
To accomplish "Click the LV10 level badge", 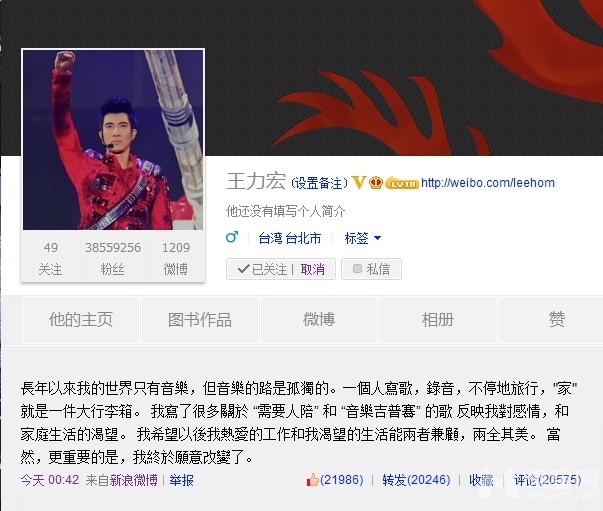I will click(402, 183).
